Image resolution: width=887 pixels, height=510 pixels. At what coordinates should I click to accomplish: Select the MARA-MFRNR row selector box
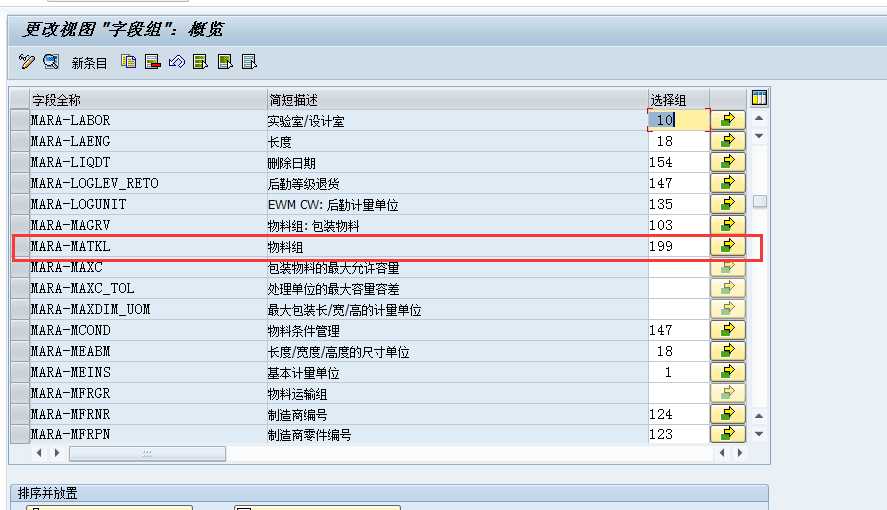[20, 414]
